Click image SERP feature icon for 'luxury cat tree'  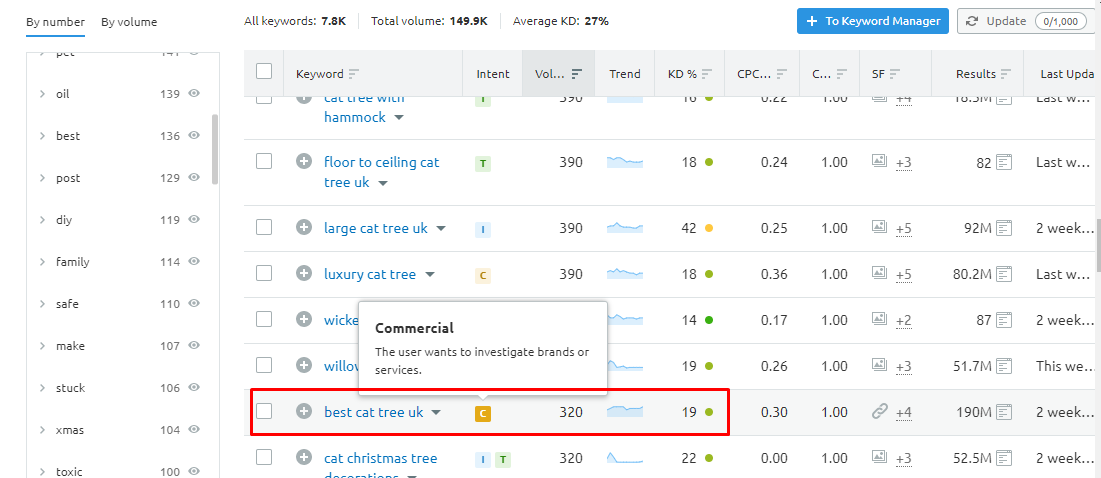point(880,272)
